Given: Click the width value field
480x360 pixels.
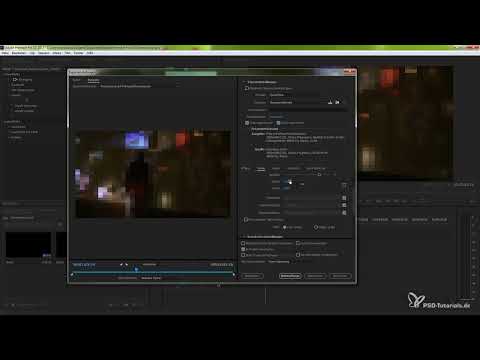Looking at the screenshot, I should [286, 182].
